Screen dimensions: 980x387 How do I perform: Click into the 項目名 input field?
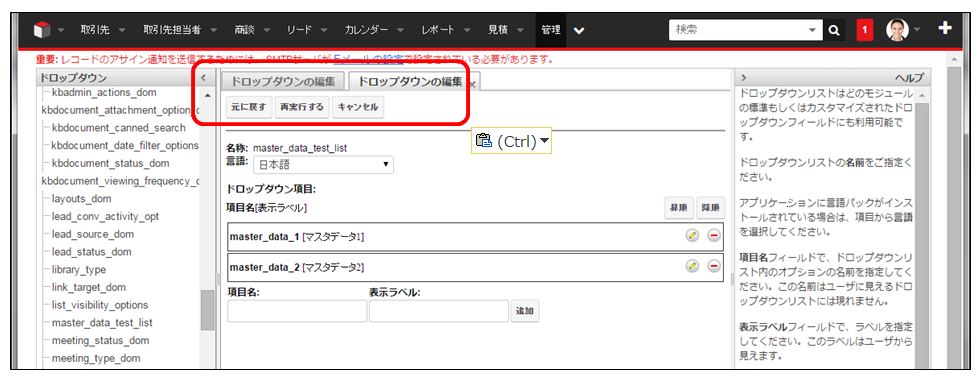point(298,311)
